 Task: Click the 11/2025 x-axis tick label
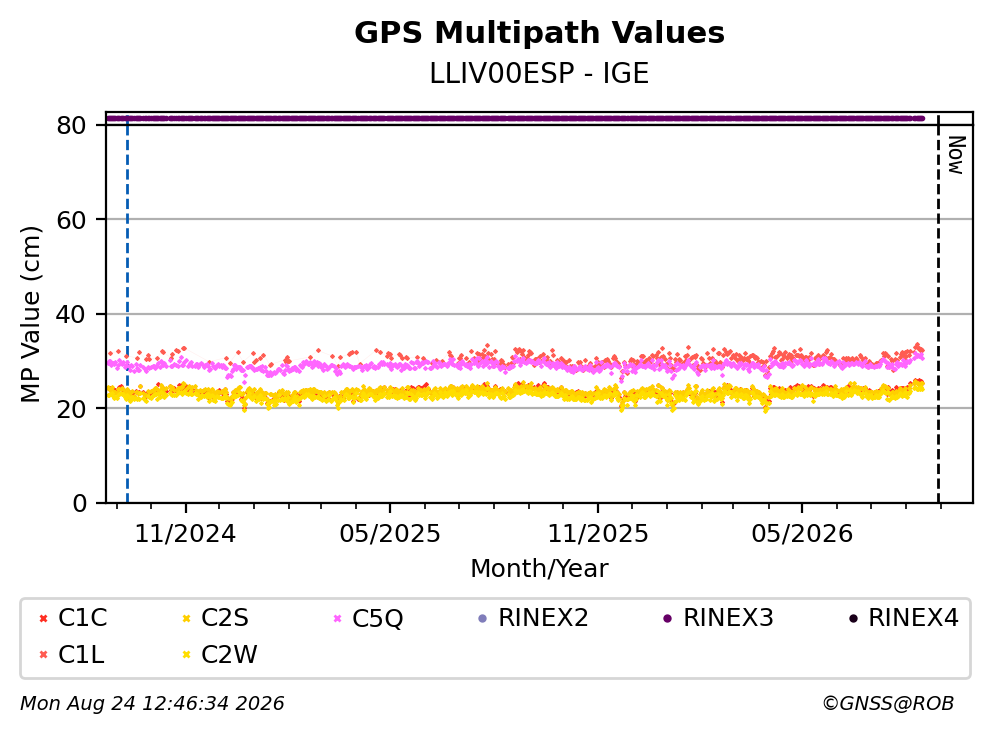click(x=598, y=534)
